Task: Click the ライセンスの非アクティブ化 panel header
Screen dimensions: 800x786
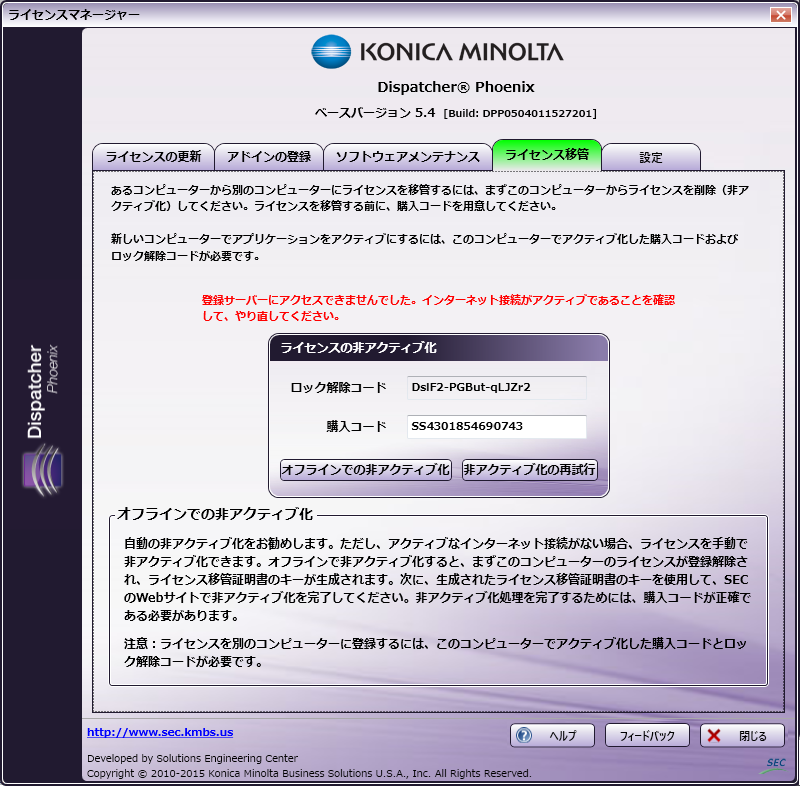Action: click(439, 348)
